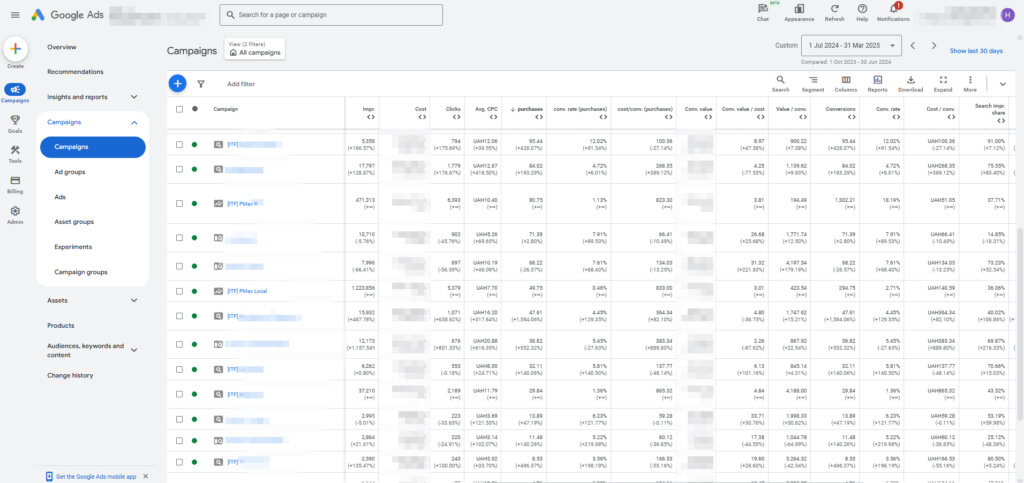Open Change history page
The image size is (1024, 483).
point(70,375)
